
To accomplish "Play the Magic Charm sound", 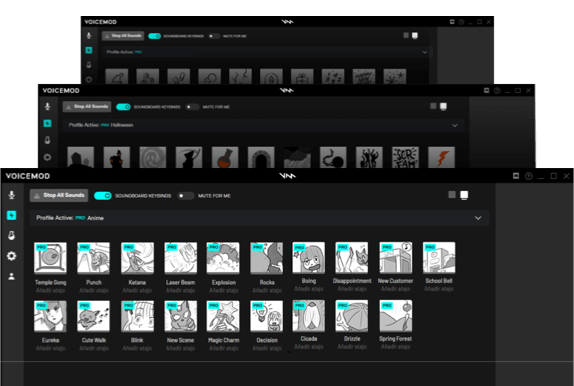I will click(x=223, y=316).
